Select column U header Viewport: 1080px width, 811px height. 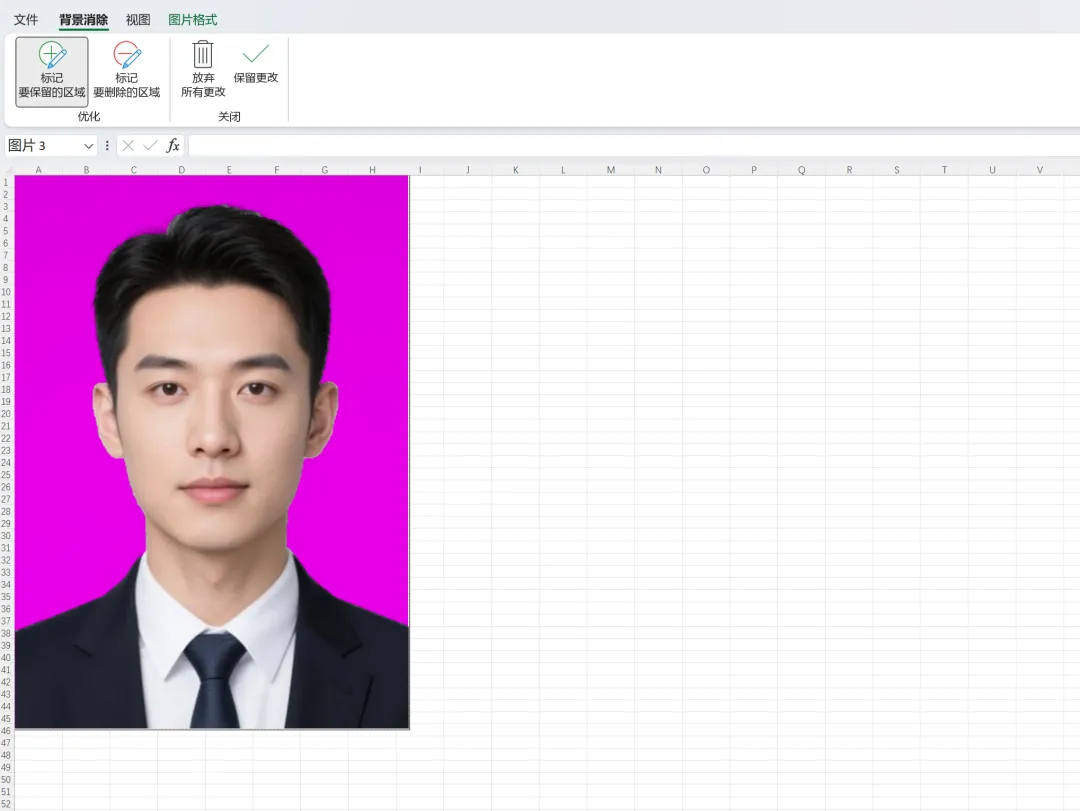tap(992, 170)
